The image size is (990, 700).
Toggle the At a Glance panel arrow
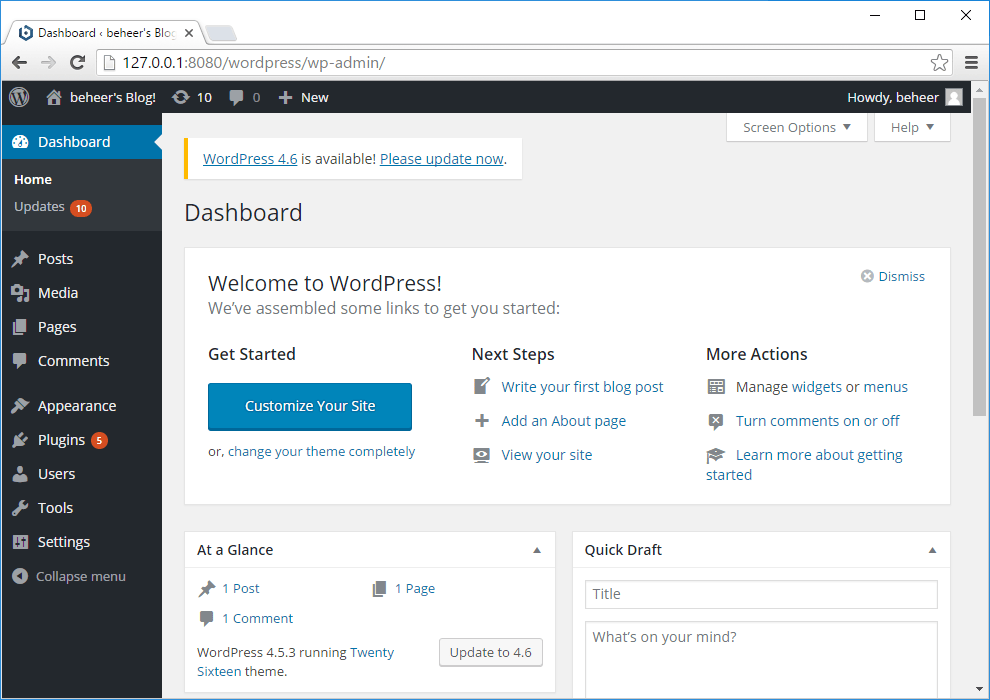pyautogui.click(x=537, y=550)
